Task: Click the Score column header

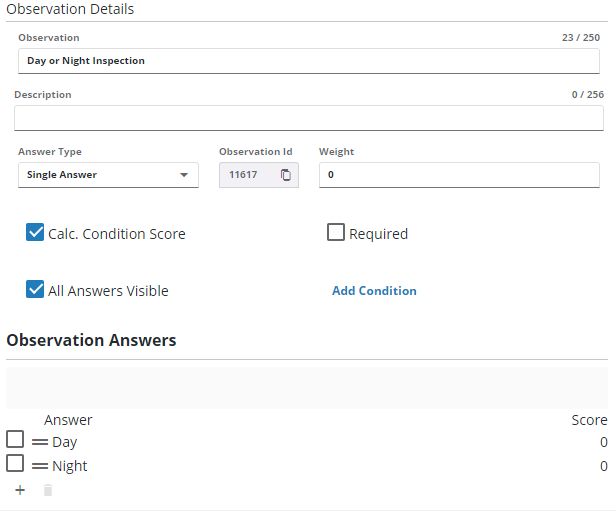Action: coord(589,420)
